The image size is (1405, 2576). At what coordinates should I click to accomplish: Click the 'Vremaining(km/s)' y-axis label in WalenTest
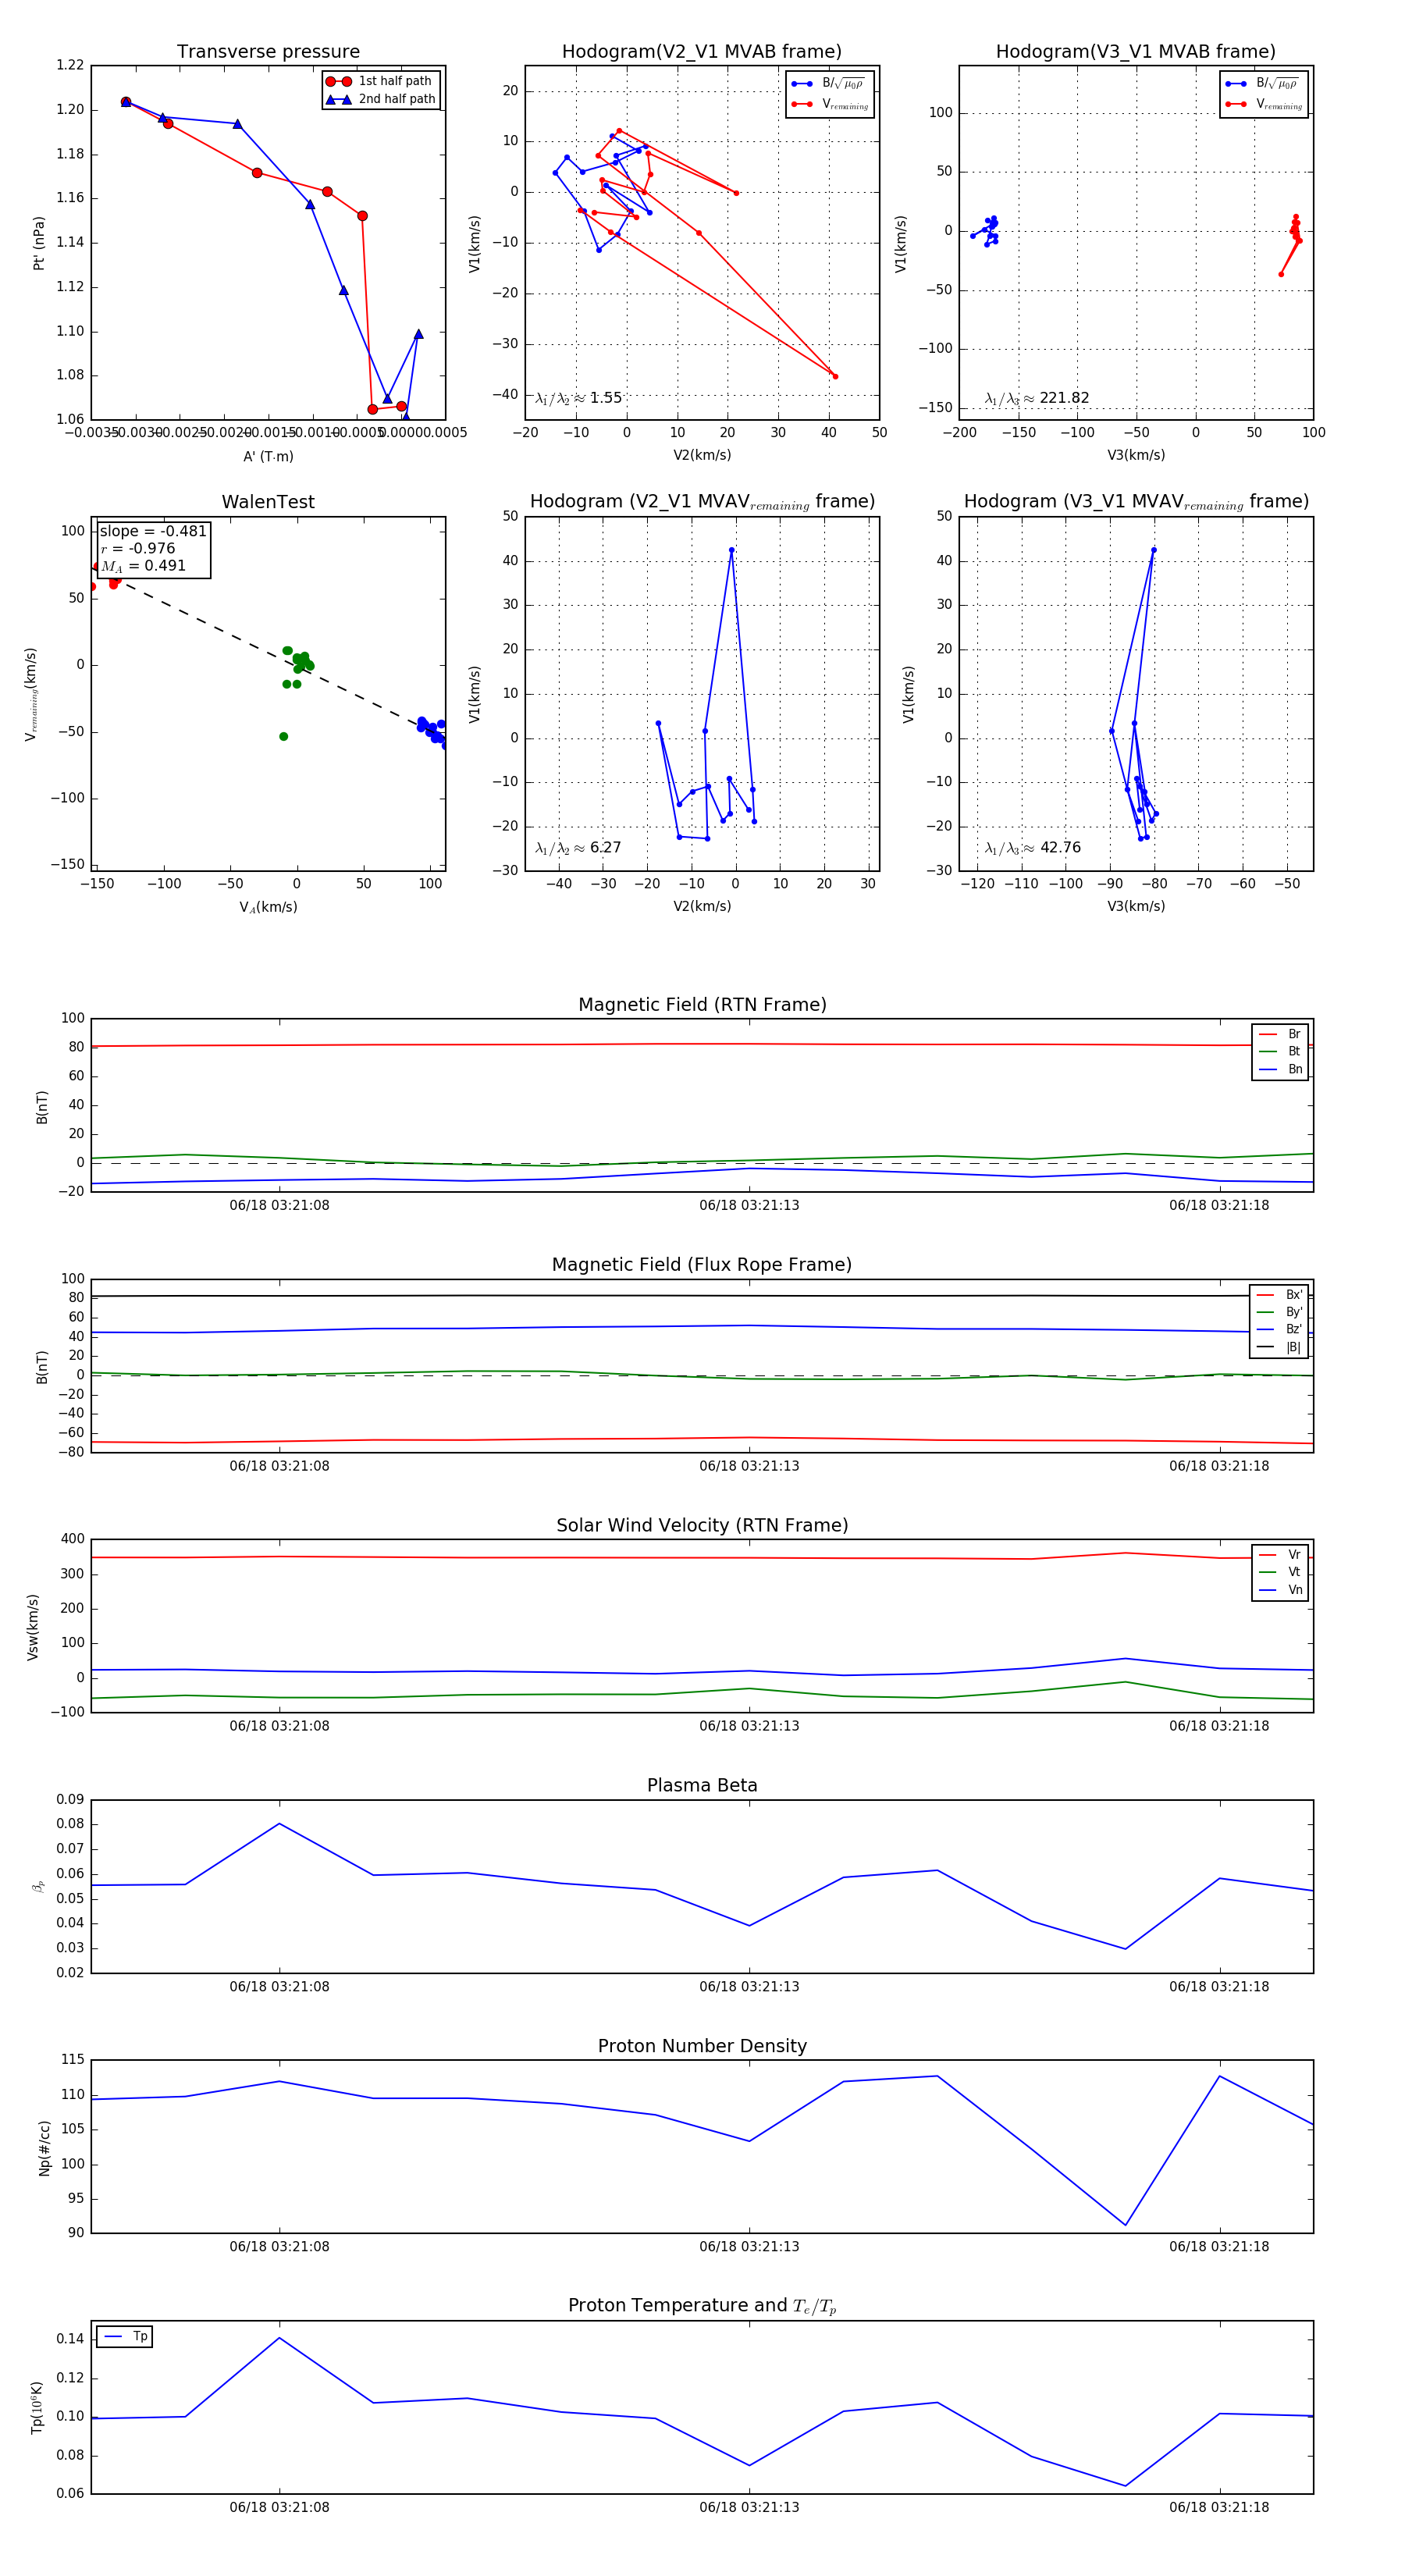[31, 694]
